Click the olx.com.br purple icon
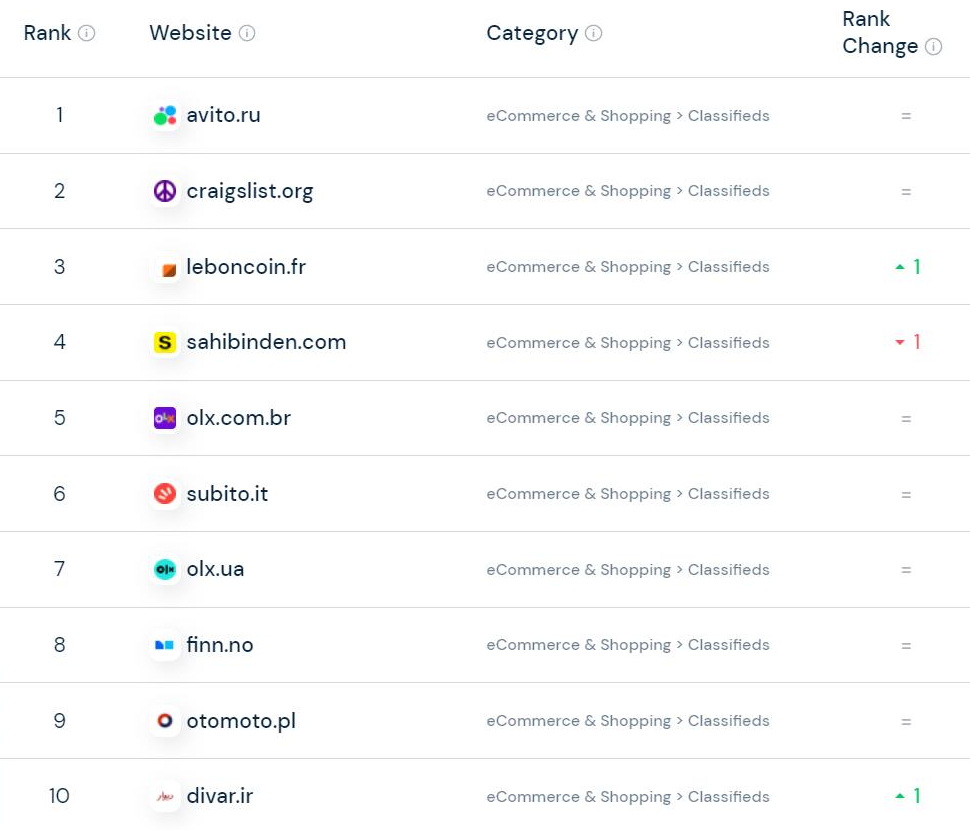The image size is (970, 830). pyautogui.click(x=165, y=418)
